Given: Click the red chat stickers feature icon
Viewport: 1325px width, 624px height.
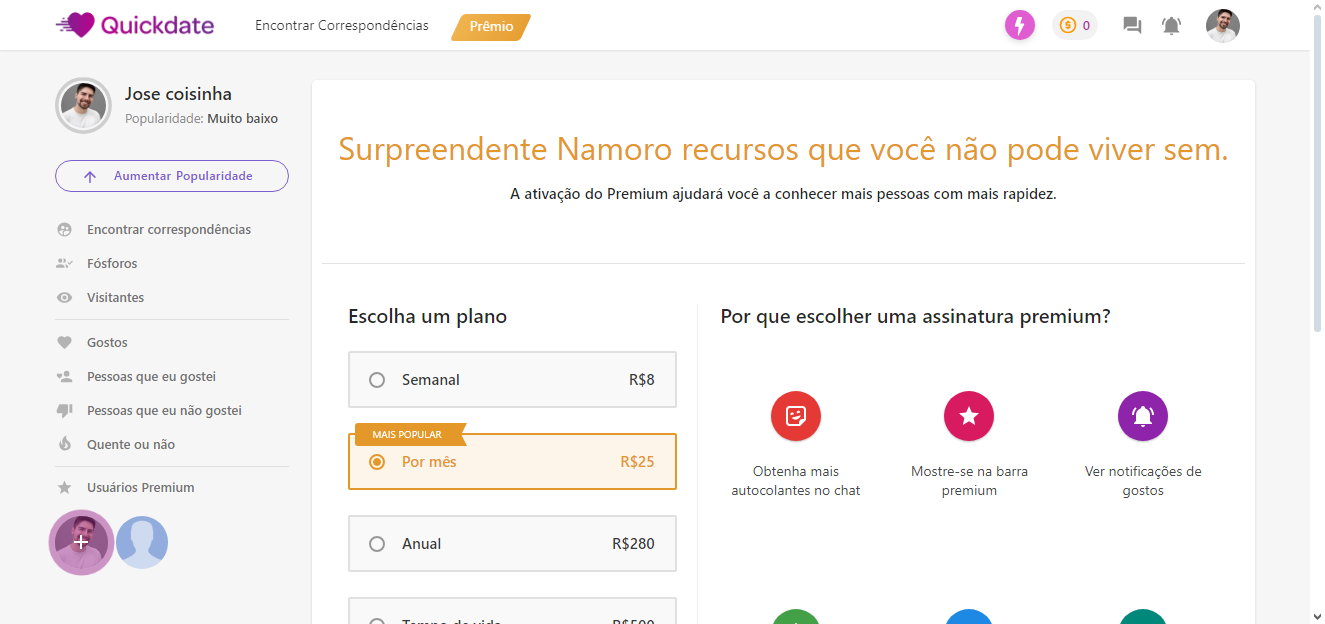Looking at the screenshot, I should (x=796, y=416).
